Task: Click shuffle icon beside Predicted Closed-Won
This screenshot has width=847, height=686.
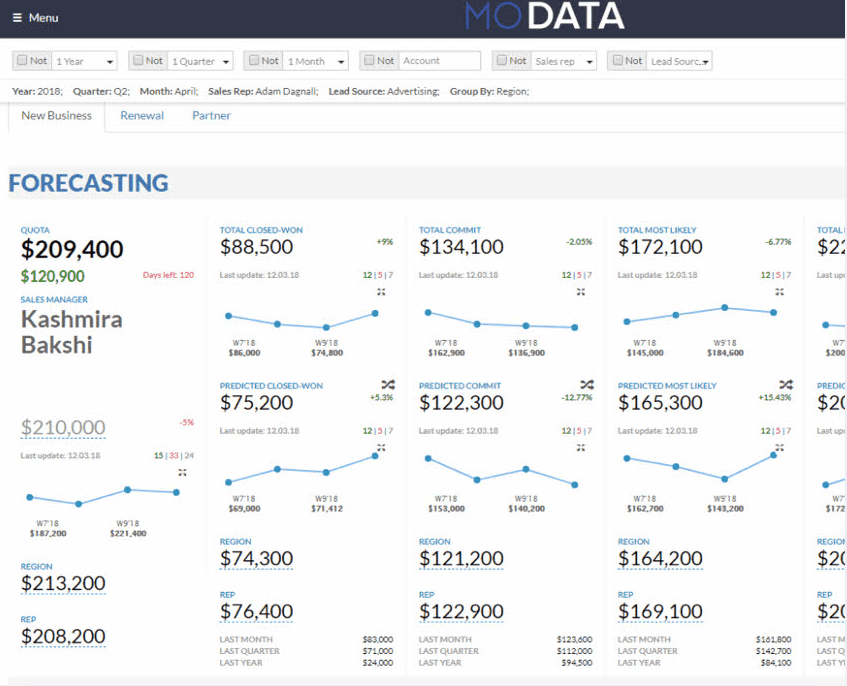Action: pyautogui.click(x=388, y=385)
